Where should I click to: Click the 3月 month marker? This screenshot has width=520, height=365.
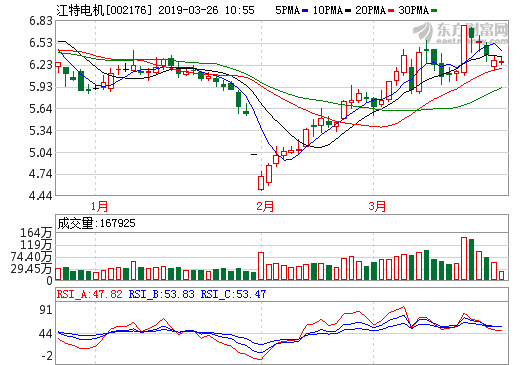[x=377, y=206]
